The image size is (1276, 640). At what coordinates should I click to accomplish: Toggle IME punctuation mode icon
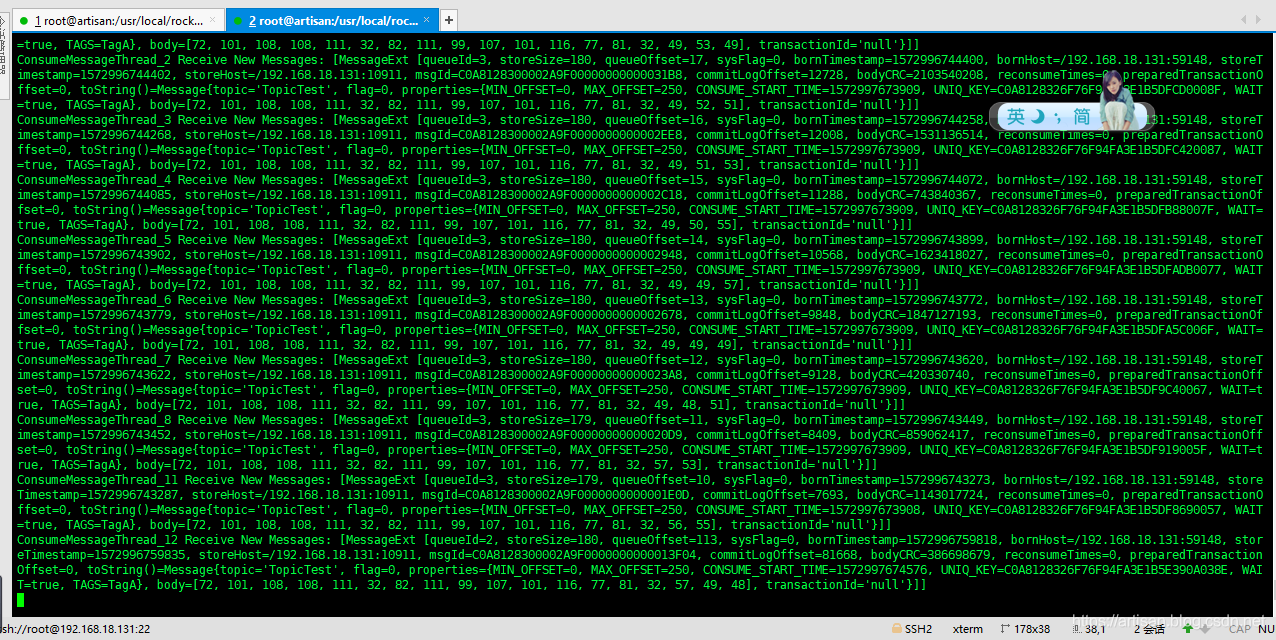pos(1060,118)
